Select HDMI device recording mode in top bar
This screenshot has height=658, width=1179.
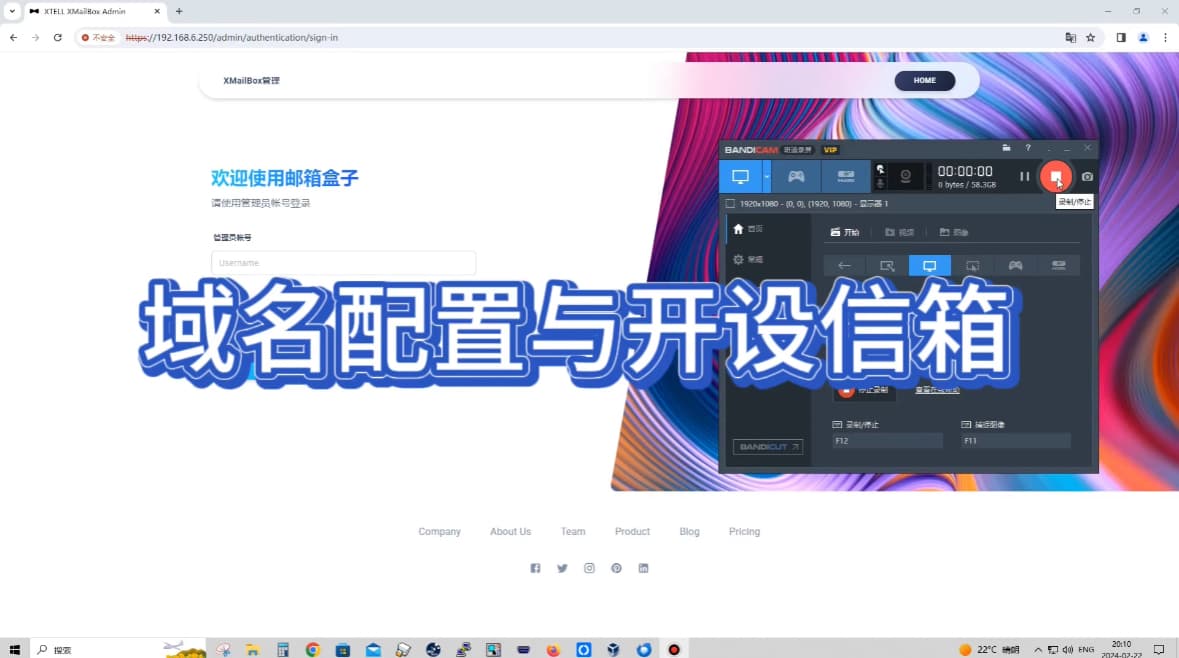(x=846, y=177)
